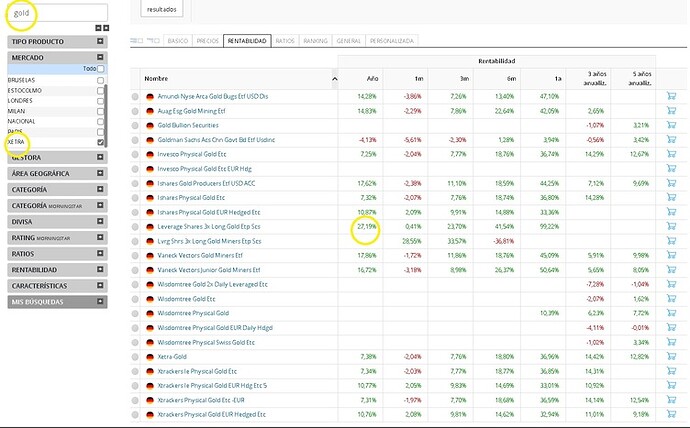This screenshot has width=690, height=428.
Task: Click collapse-all filters minus icon
Action: click(98, 28)
